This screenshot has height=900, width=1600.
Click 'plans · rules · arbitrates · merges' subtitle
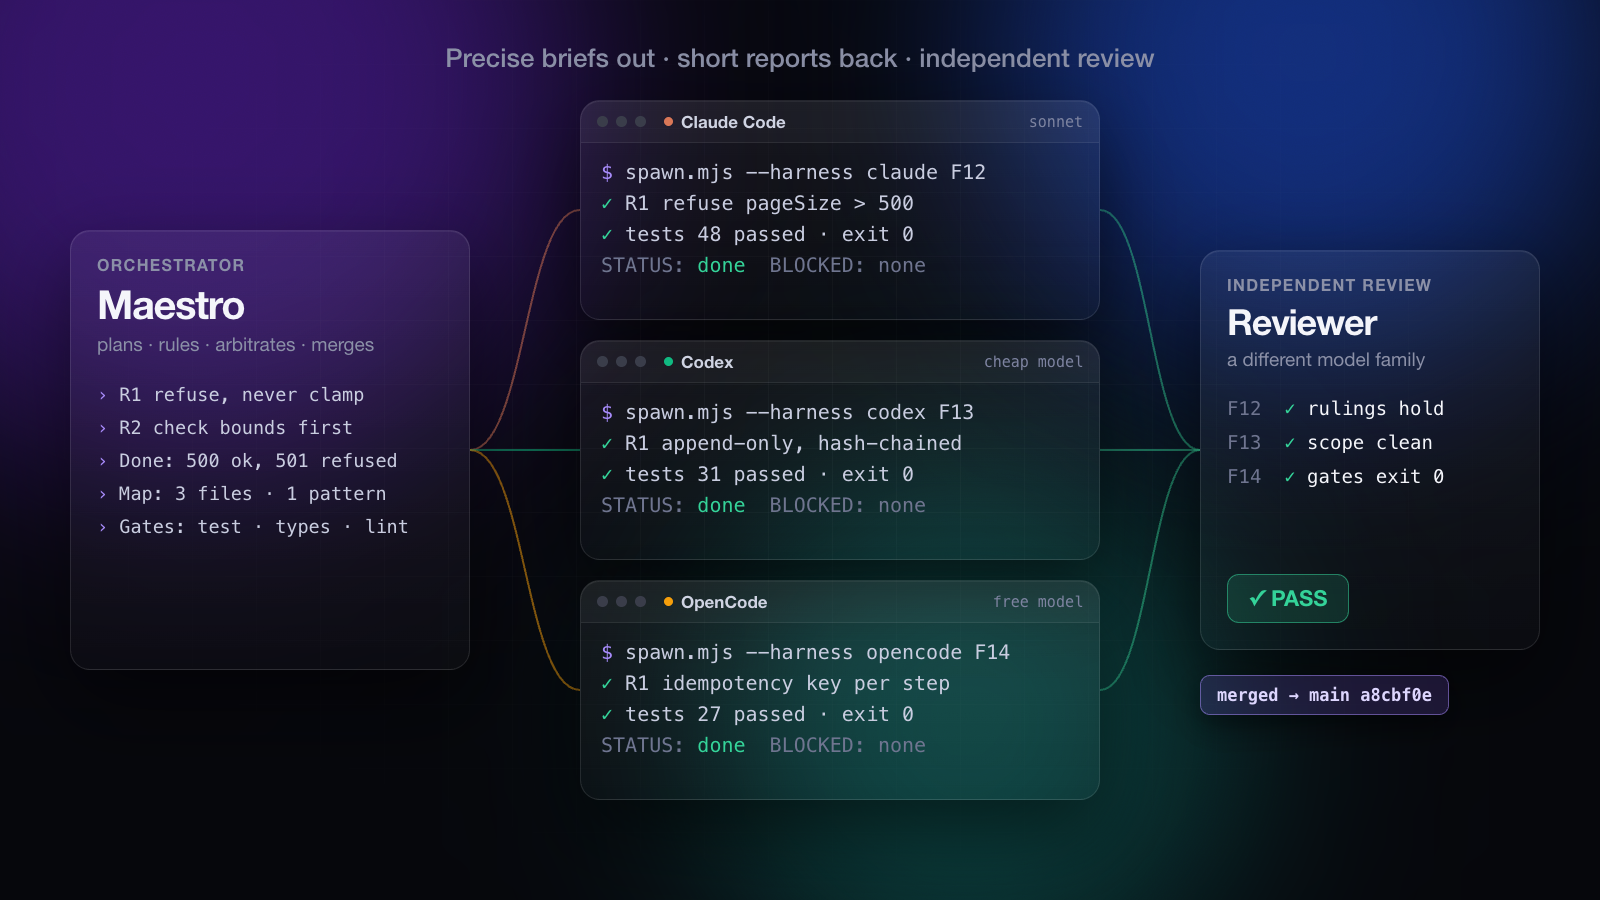point(235,345)
